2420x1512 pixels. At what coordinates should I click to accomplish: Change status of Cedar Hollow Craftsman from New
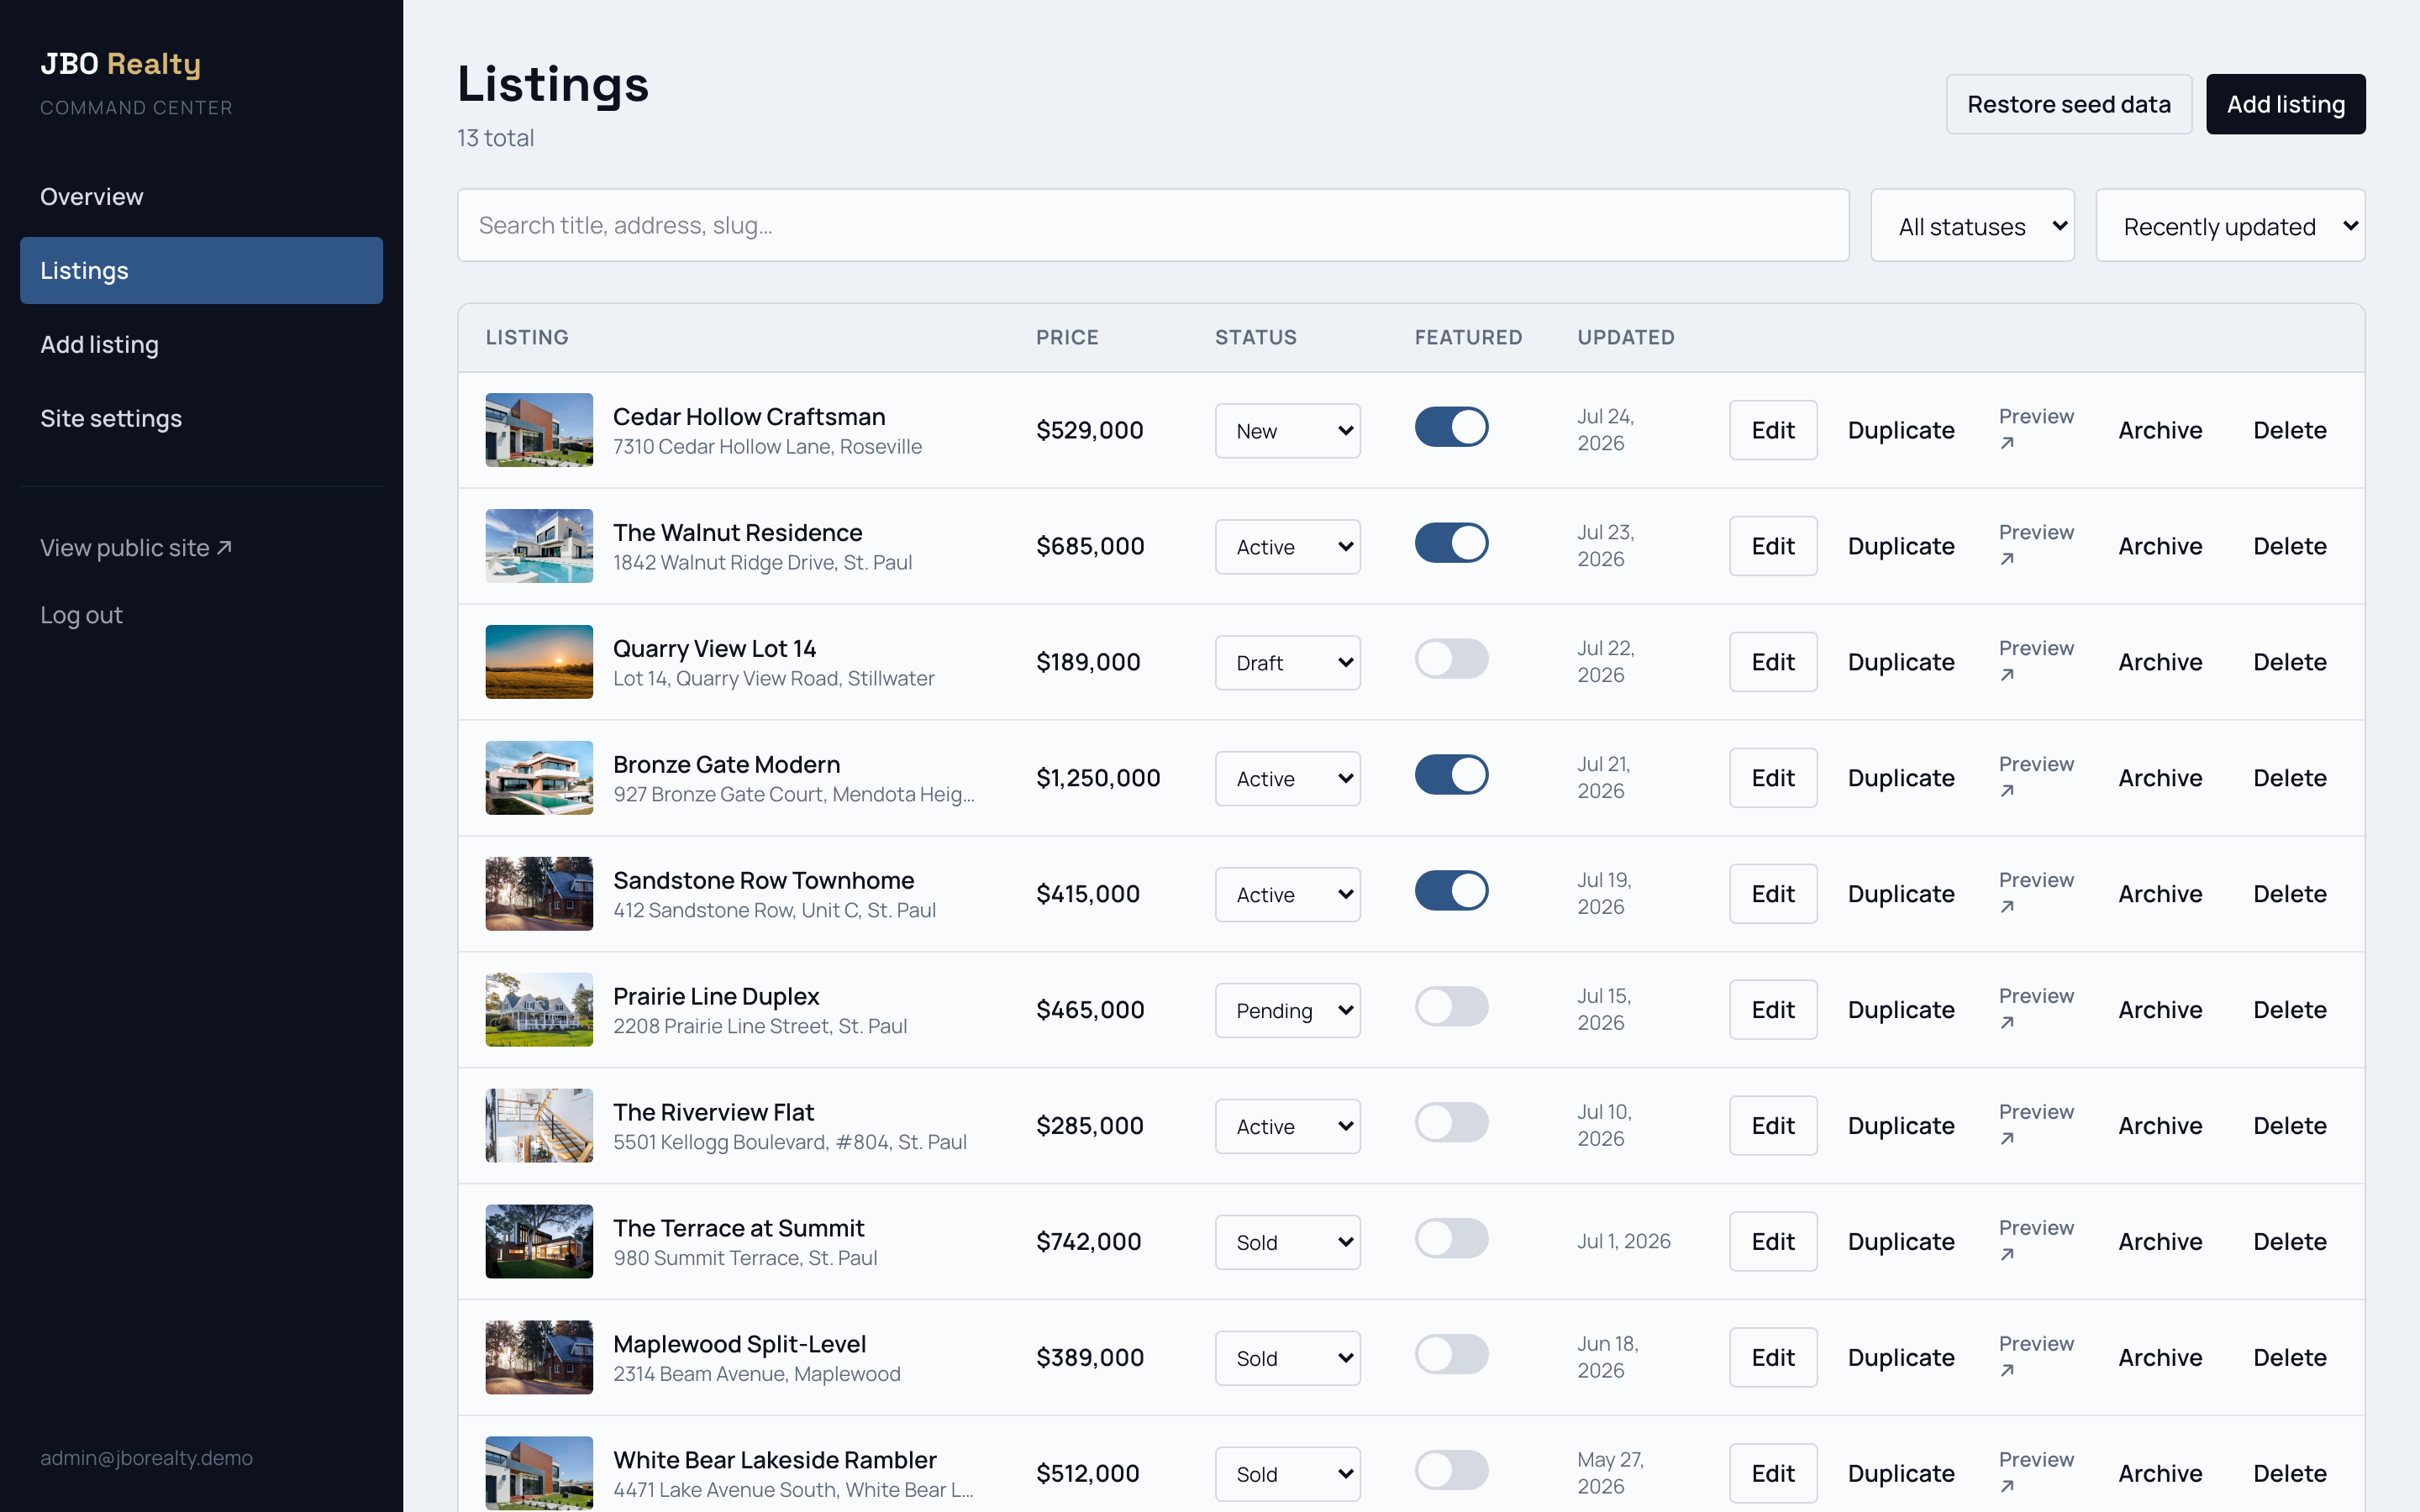pyautogui.click(x=1287, y=431)
